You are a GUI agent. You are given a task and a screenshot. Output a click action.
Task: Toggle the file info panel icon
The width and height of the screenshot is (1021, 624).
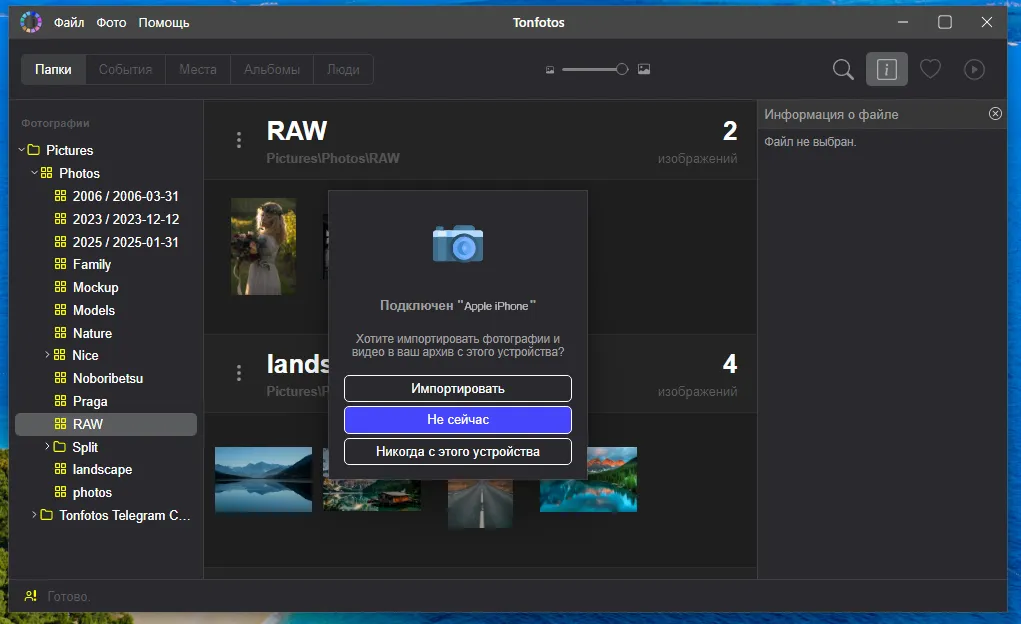(886, 69)
